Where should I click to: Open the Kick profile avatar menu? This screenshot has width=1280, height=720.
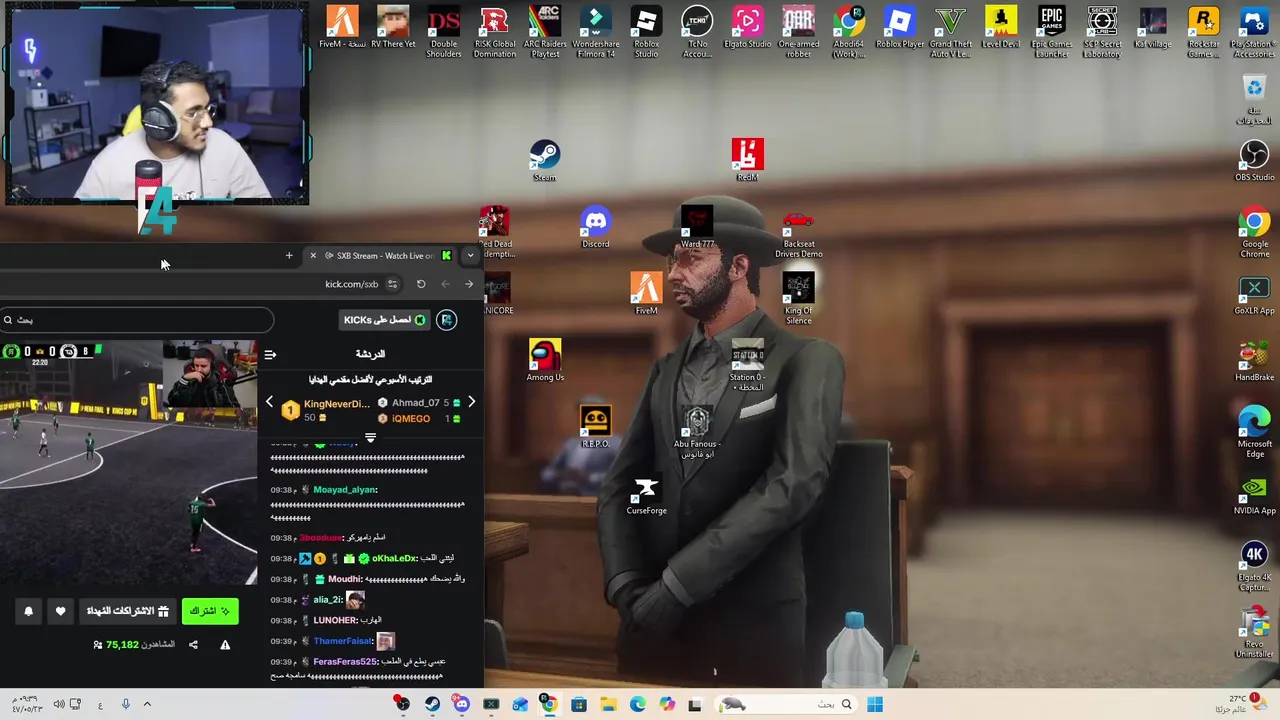(x=446, y=320)
